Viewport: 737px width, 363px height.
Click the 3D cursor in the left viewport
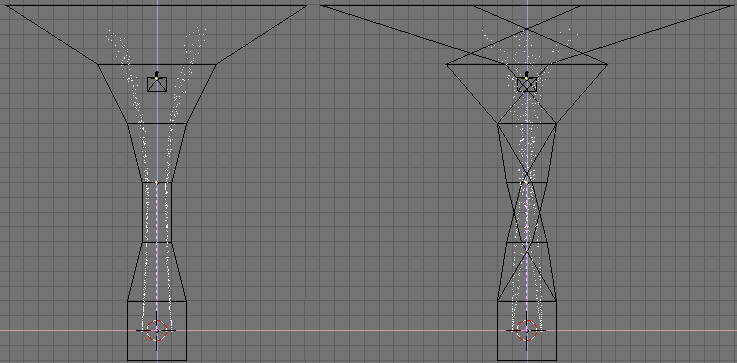[x=157, y=331]
